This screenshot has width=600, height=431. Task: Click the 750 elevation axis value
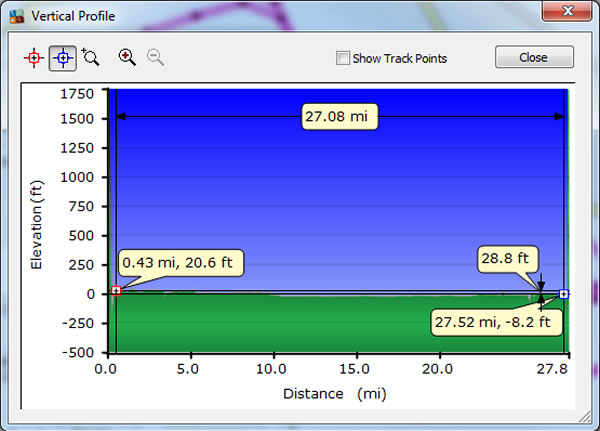[81, 206]
